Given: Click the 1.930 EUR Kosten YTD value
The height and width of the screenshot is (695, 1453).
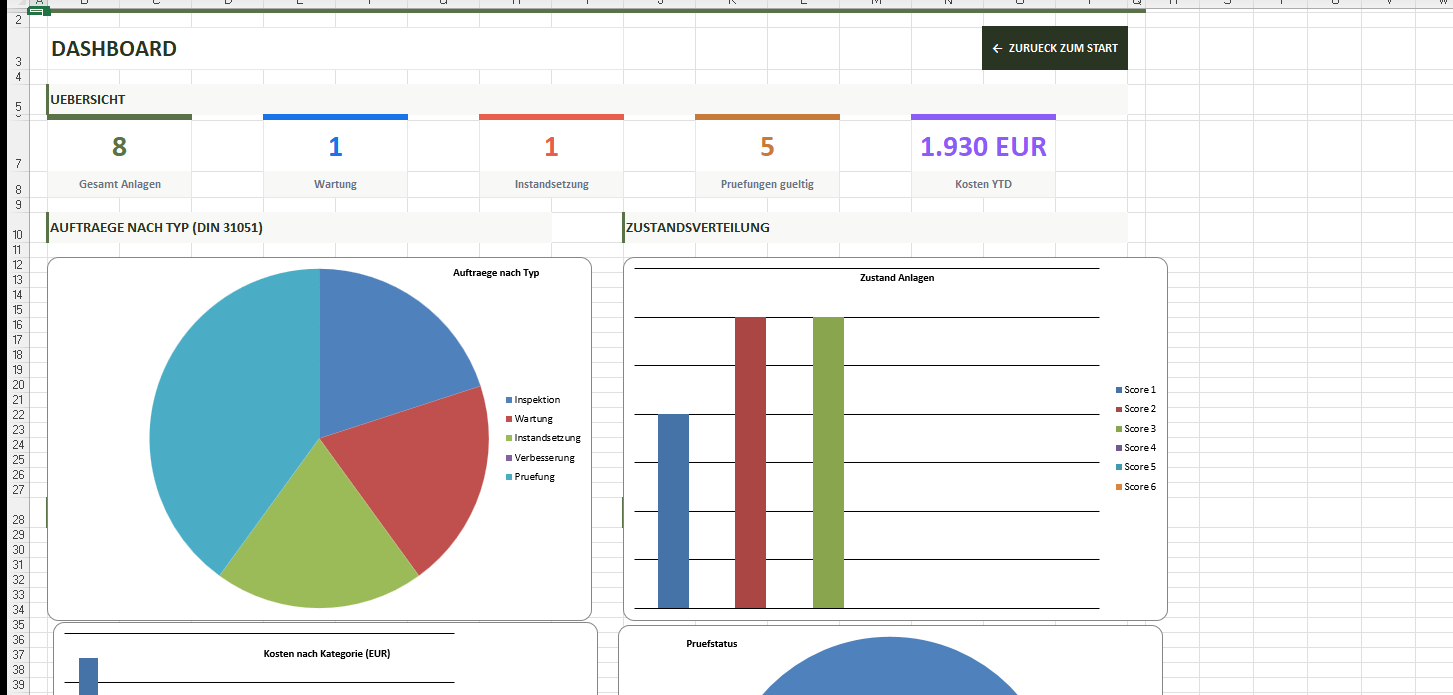Looking at the screenshot, I should click(983, 147).
